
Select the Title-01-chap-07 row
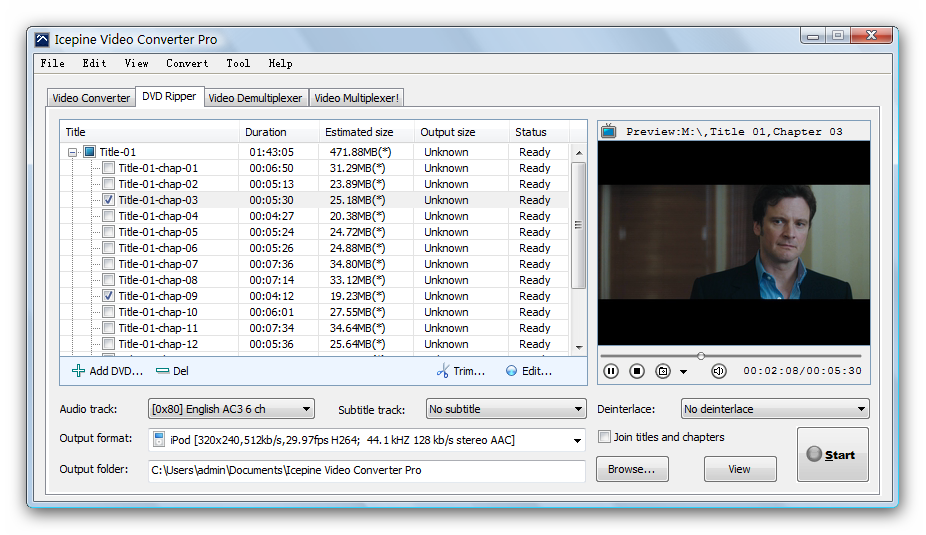tap(315, 264)
